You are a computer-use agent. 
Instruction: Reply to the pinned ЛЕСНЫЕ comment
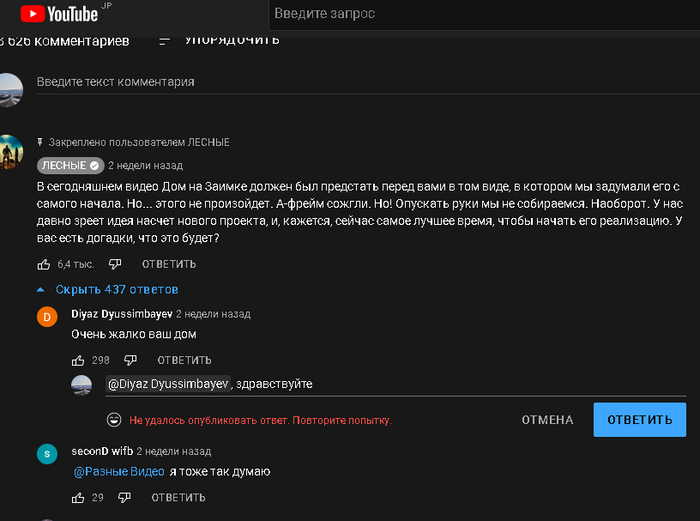coord(169,264)
